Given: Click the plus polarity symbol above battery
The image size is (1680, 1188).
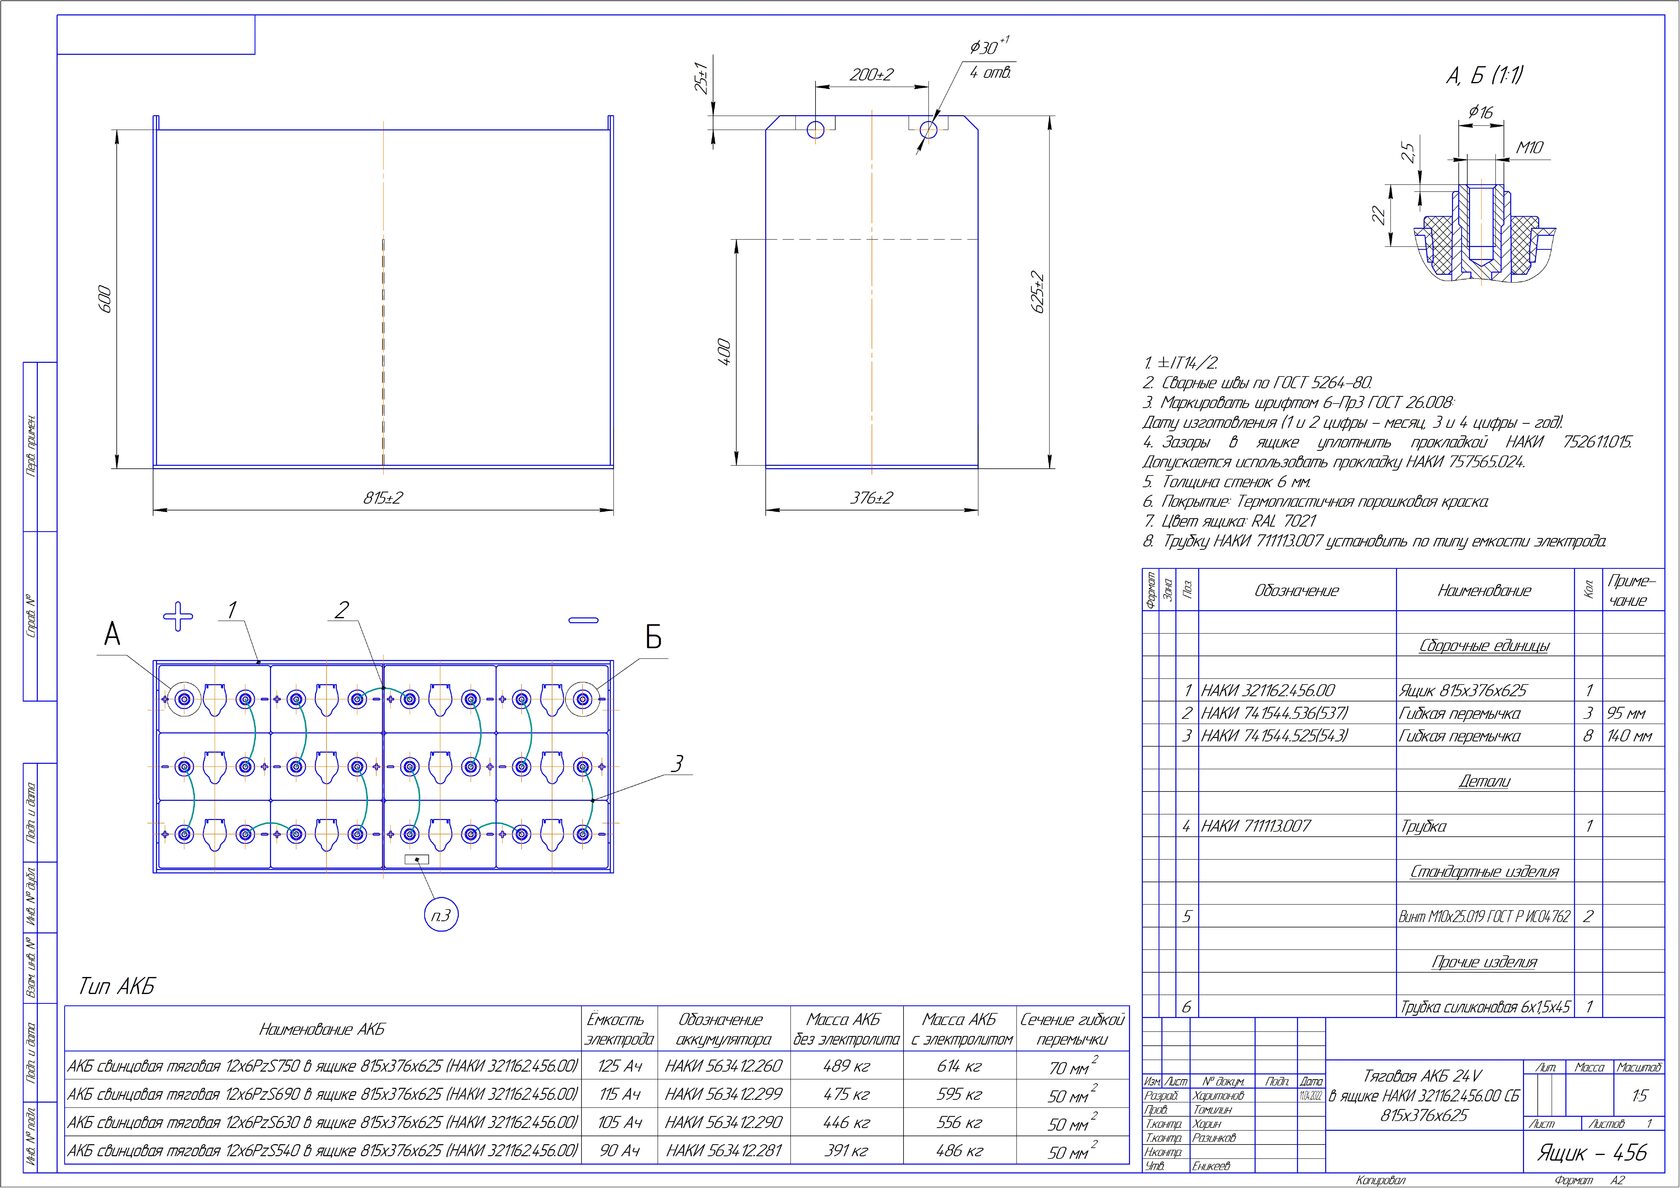Looking at the screenshot, I should coord(178,616).
